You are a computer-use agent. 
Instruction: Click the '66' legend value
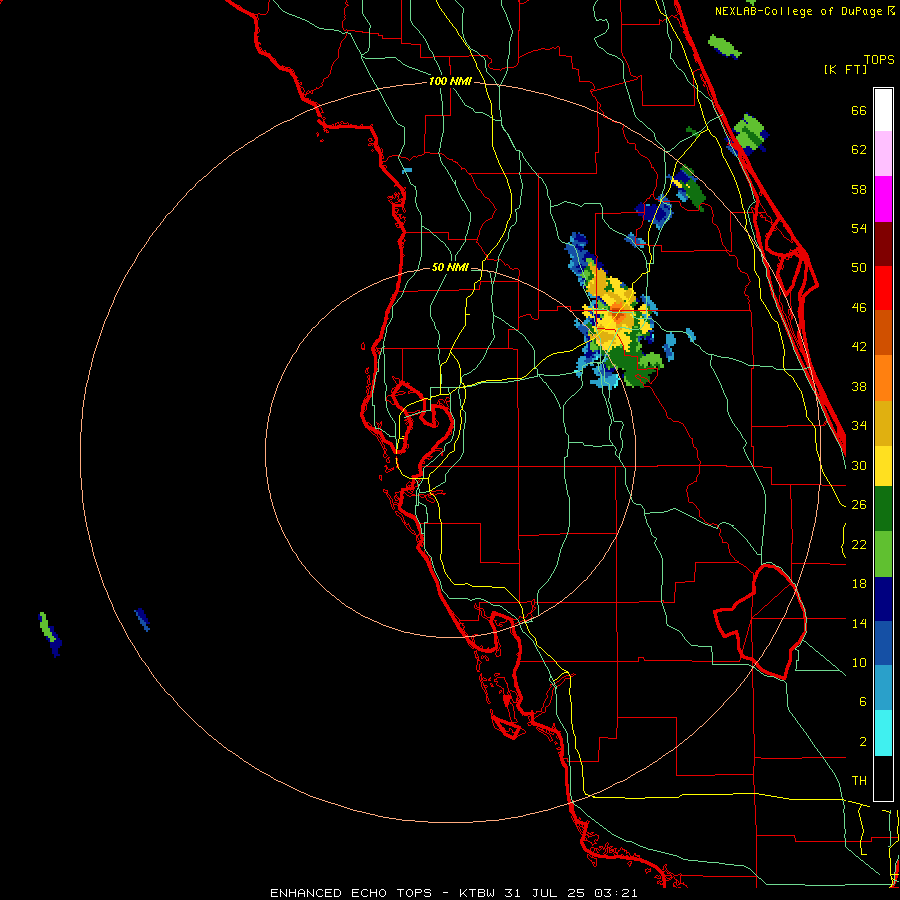(x=859, y=110)
